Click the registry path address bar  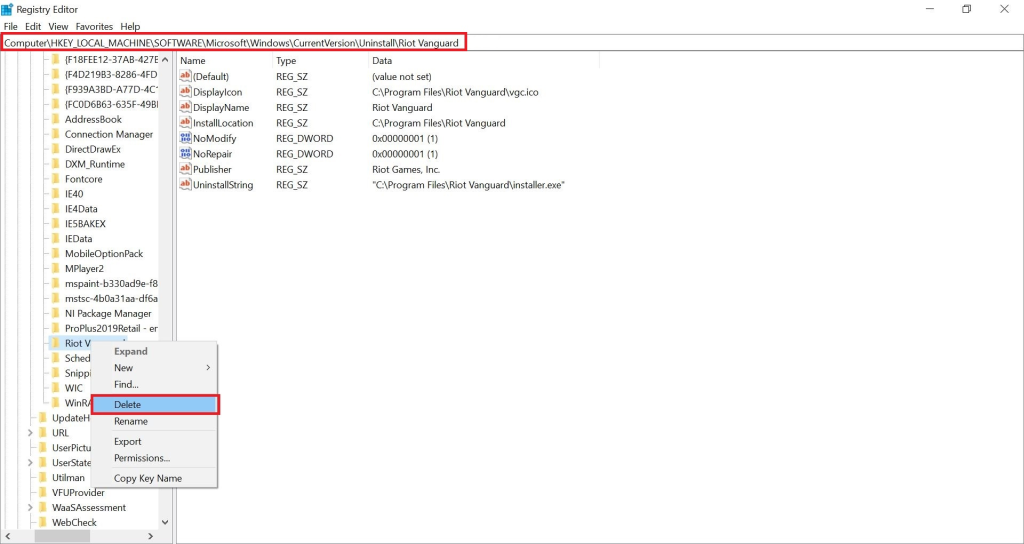click(511, 42)
